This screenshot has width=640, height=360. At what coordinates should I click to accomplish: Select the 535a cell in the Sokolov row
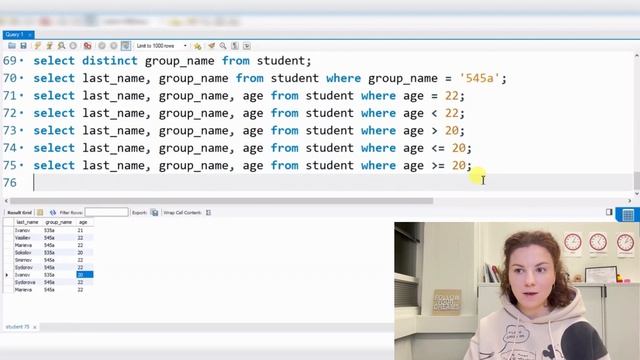pos(49,253)
